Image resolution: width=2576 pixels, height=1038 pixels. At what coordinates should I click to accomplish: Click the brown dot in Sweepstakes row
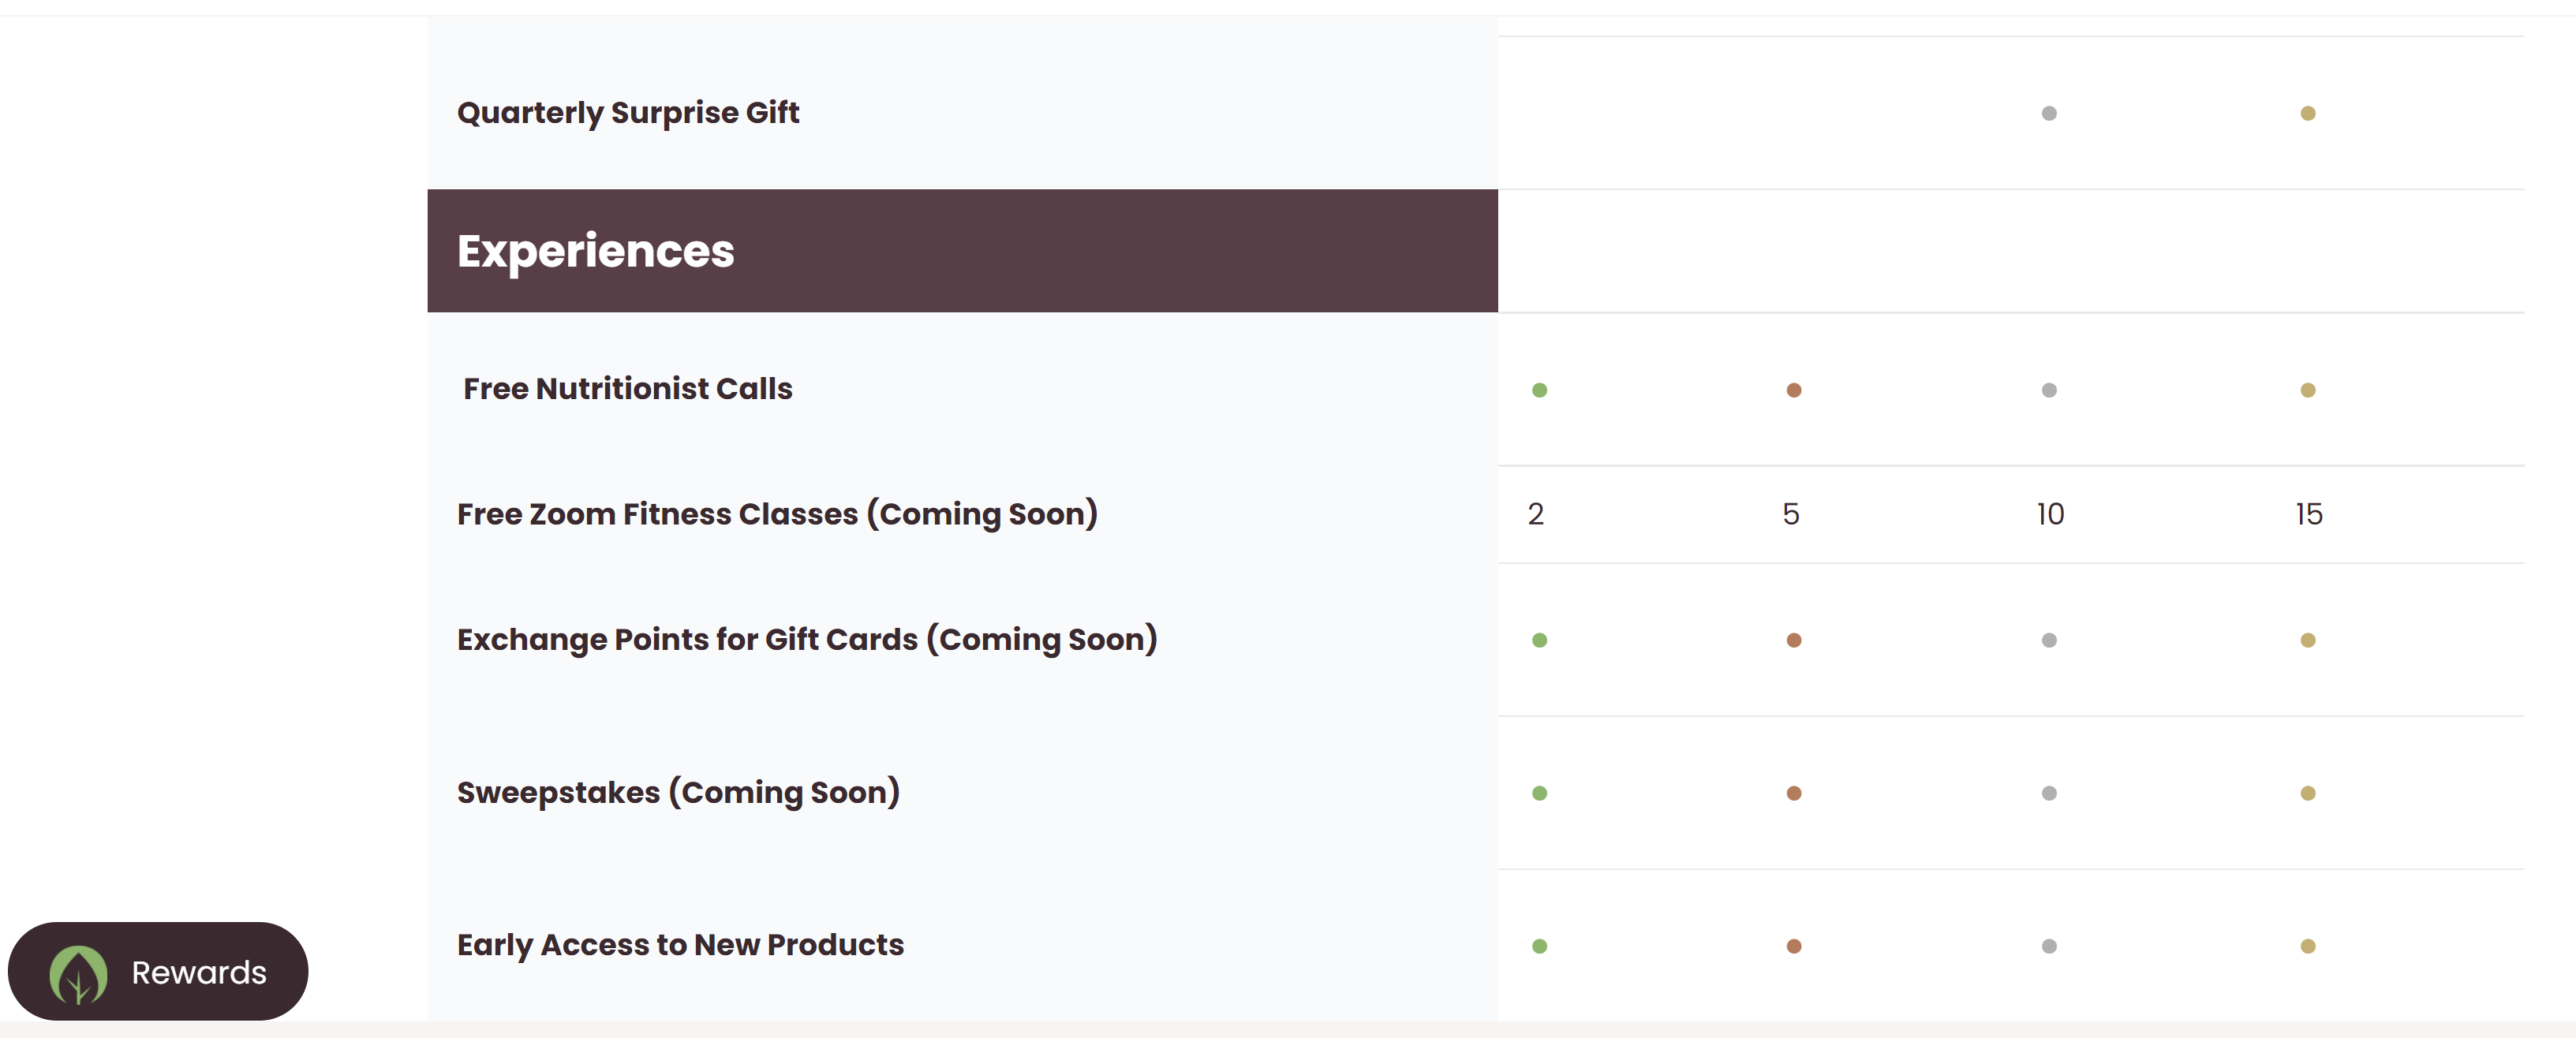pos(1794,793)
